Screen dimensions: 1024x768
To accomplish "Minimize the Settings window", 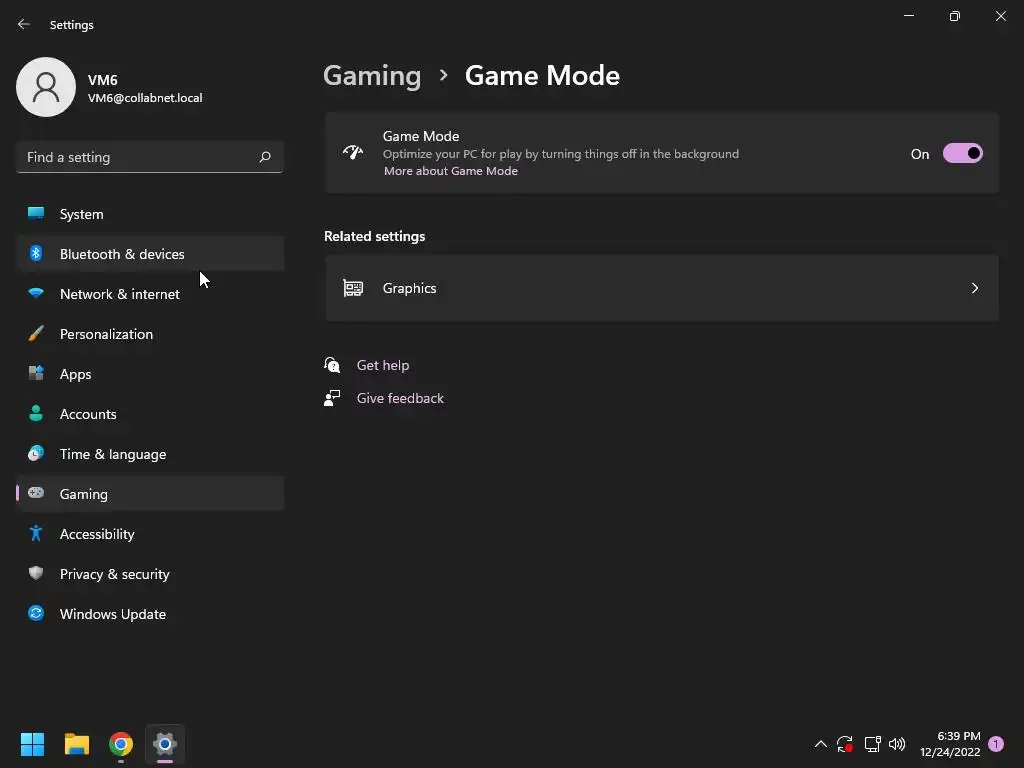I will pos(908,16).
